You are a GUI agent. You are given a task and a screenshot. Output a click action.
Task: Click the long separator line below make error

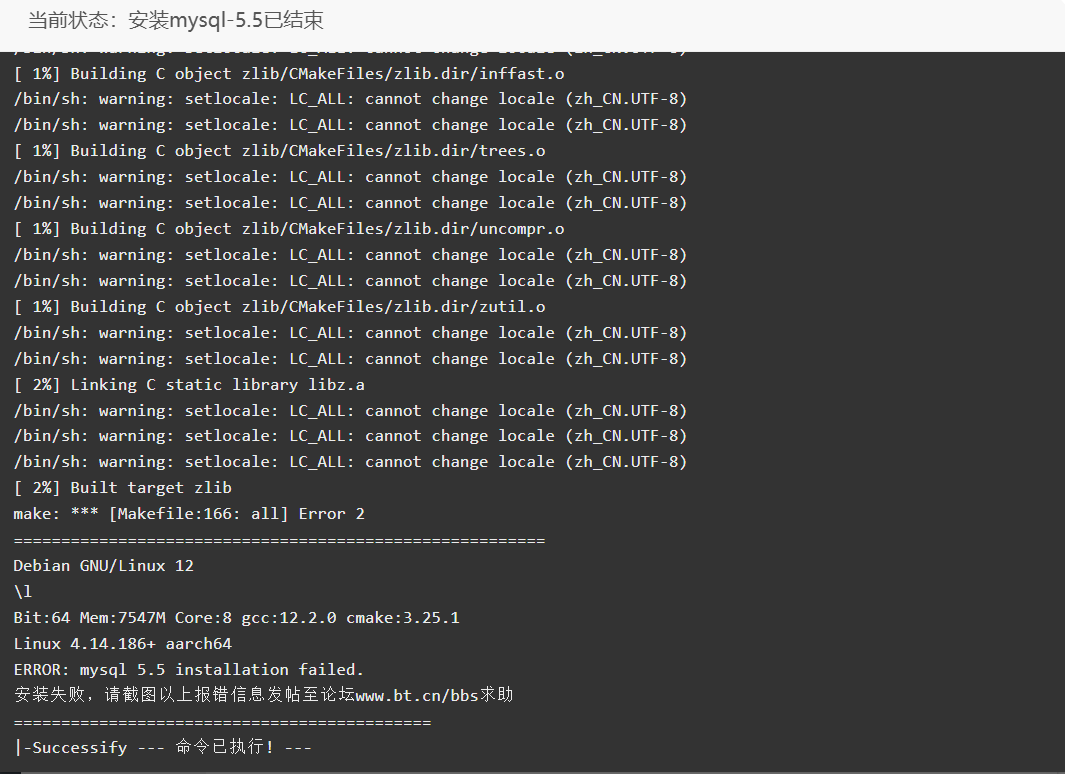(279, 540)
